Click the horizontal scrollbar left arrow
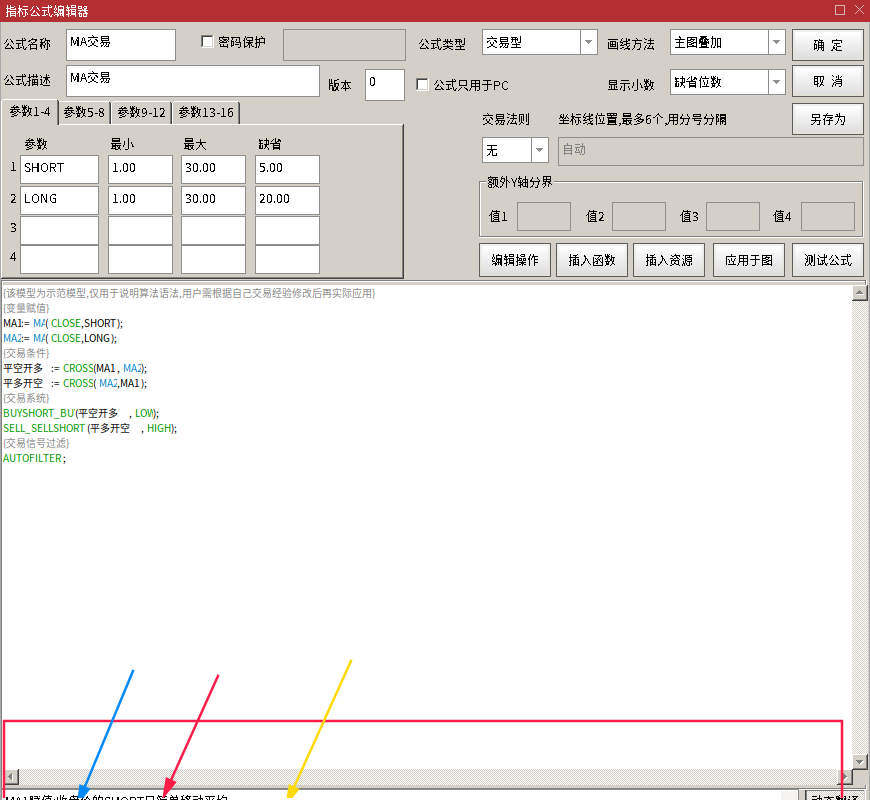Viewport: 870px width, 800px height. pyautogui.click(x=10, y=777)
